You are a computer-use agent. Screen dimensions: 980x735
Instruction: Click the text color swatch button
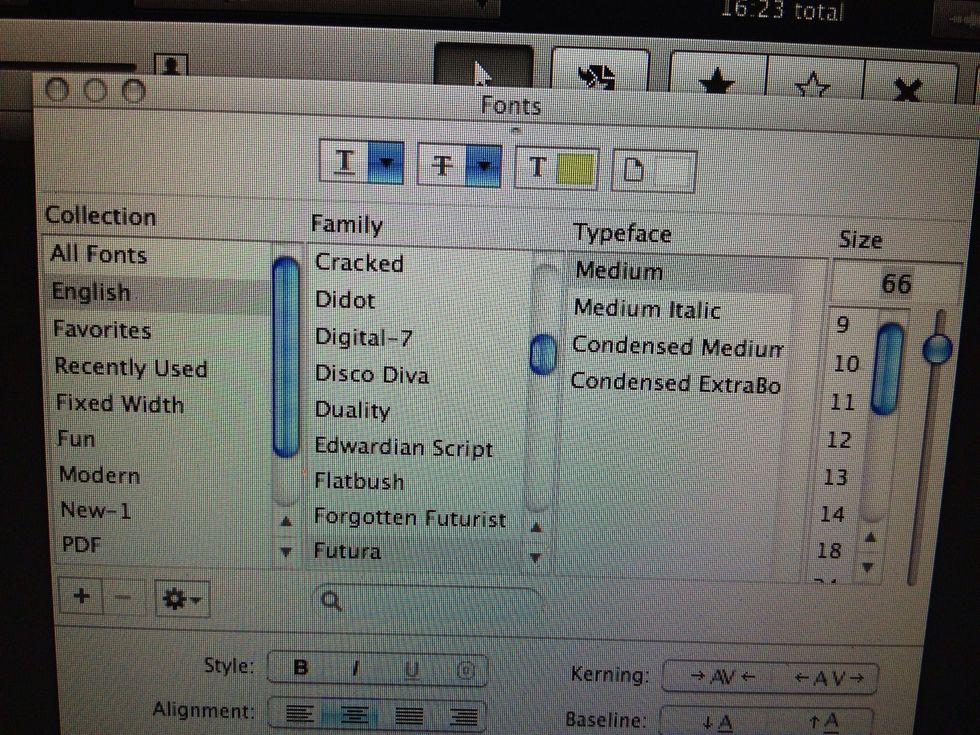coord(556,168)
